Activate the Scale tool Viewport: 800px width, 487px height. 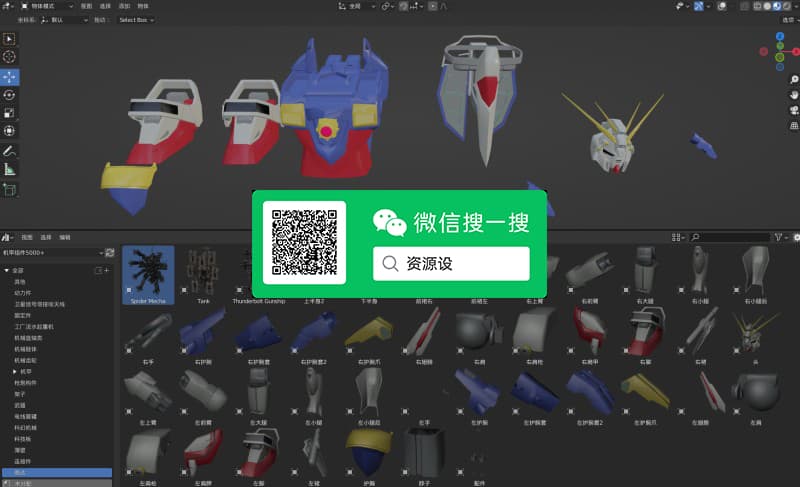click(x=9, y=113)
